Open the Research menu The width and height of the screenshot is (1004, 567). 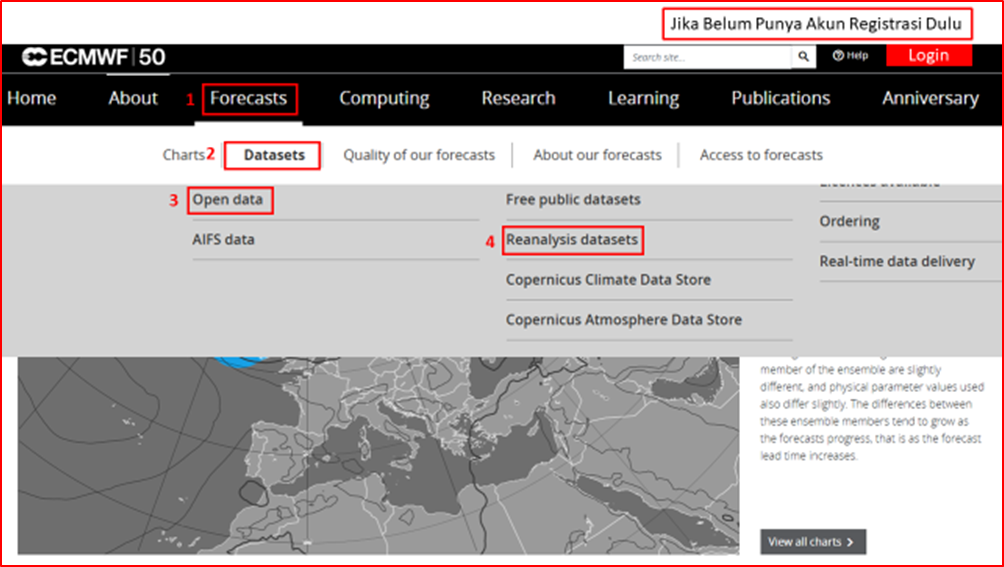click(x=519, y=98)
